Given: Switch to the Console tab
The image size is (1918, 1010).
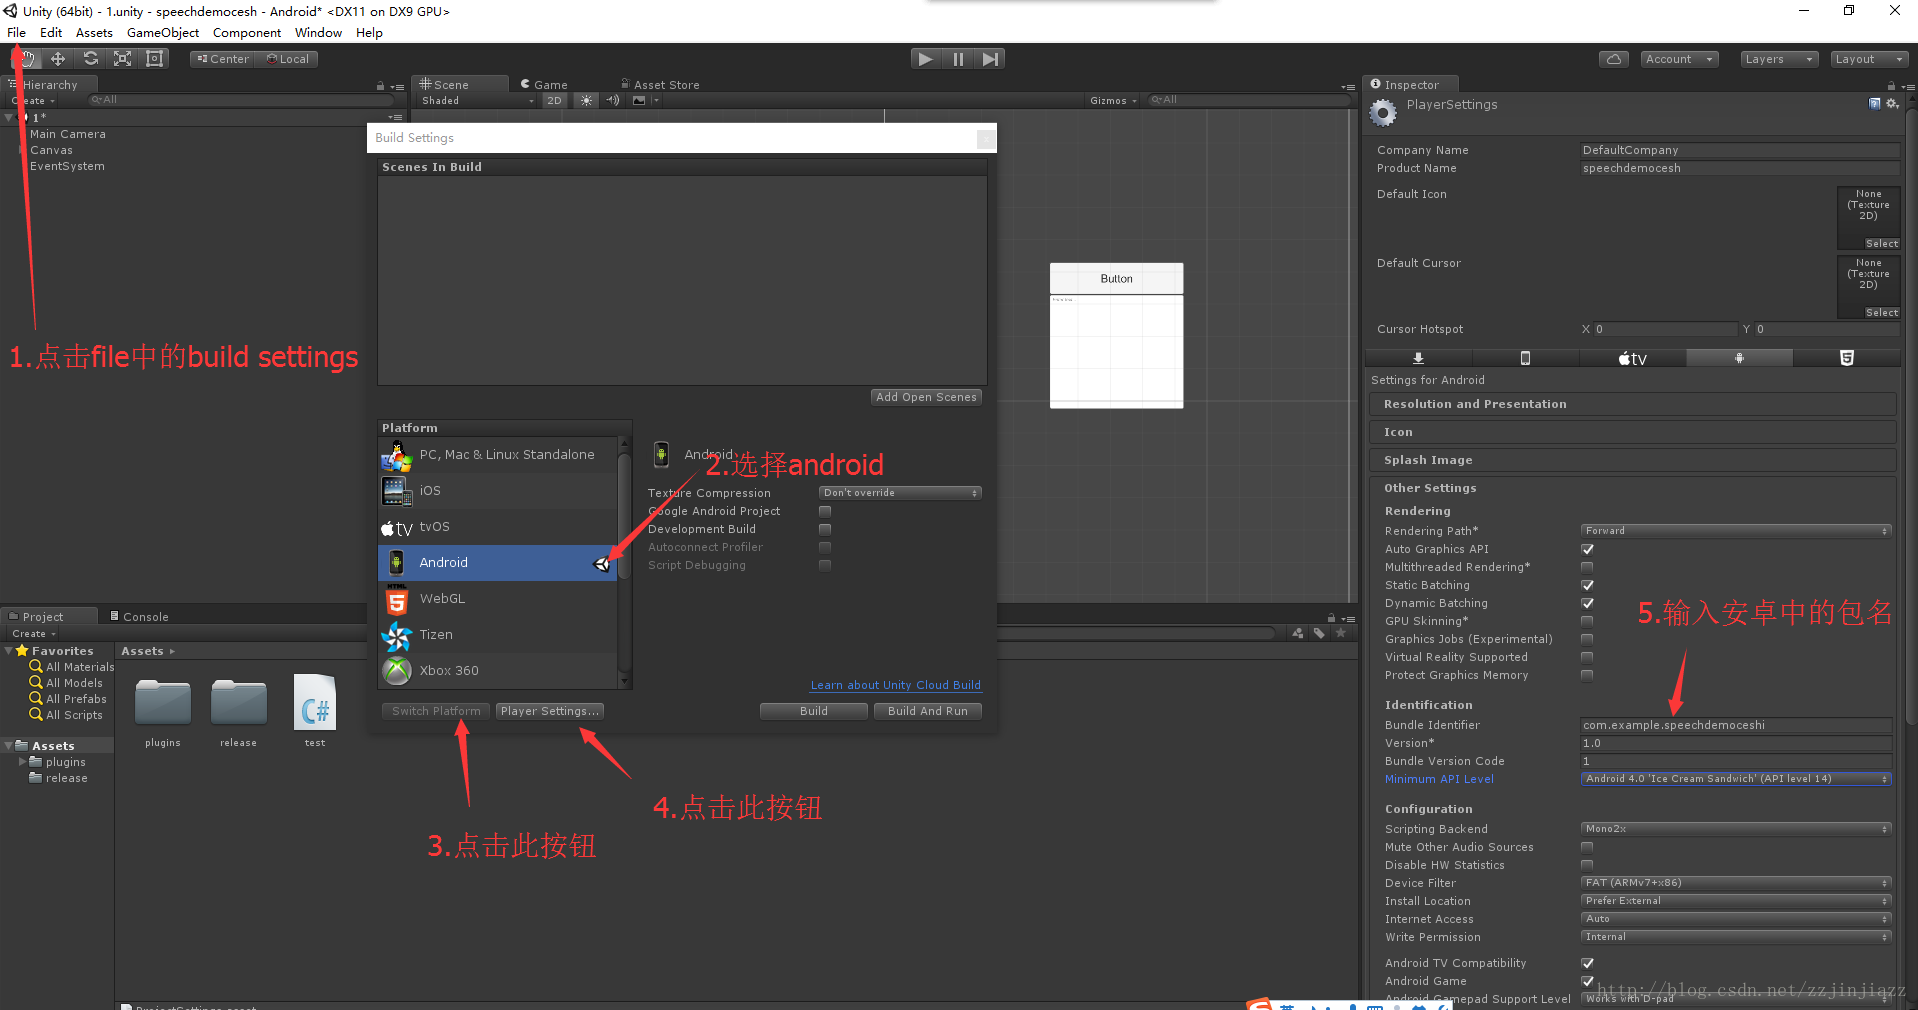Looking at the screenshot, I should (x=140, y=617).
